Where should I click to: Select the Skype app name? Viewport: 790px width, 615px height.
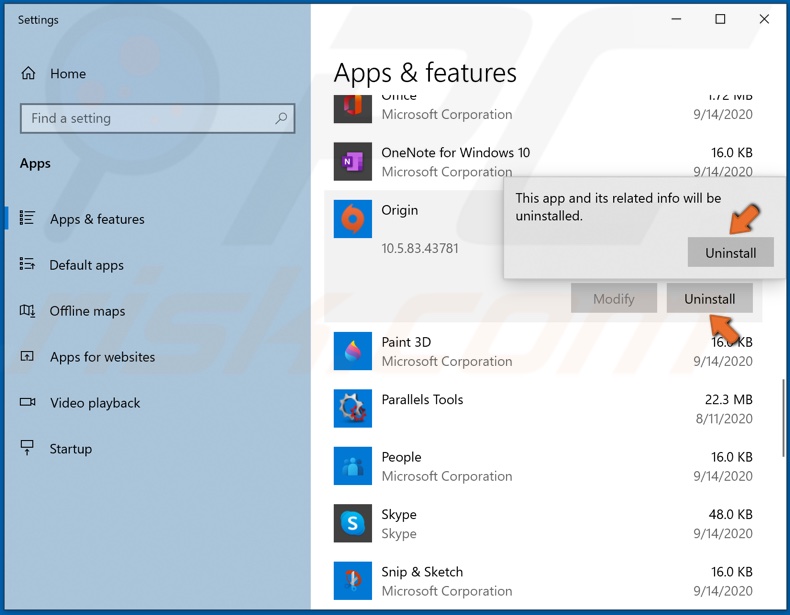coord(399,515)
